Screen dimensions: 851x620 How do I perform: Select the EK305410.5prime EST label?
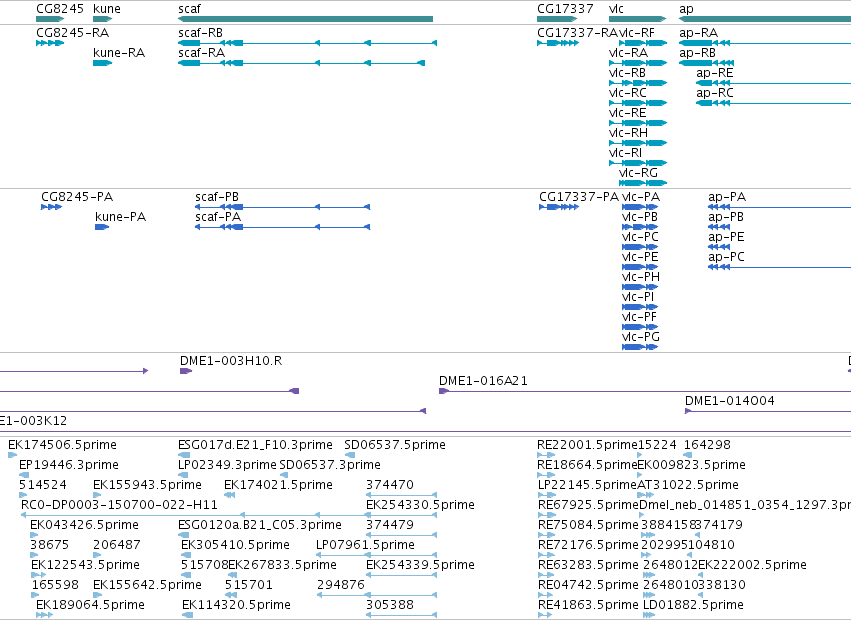click(236, 545)
